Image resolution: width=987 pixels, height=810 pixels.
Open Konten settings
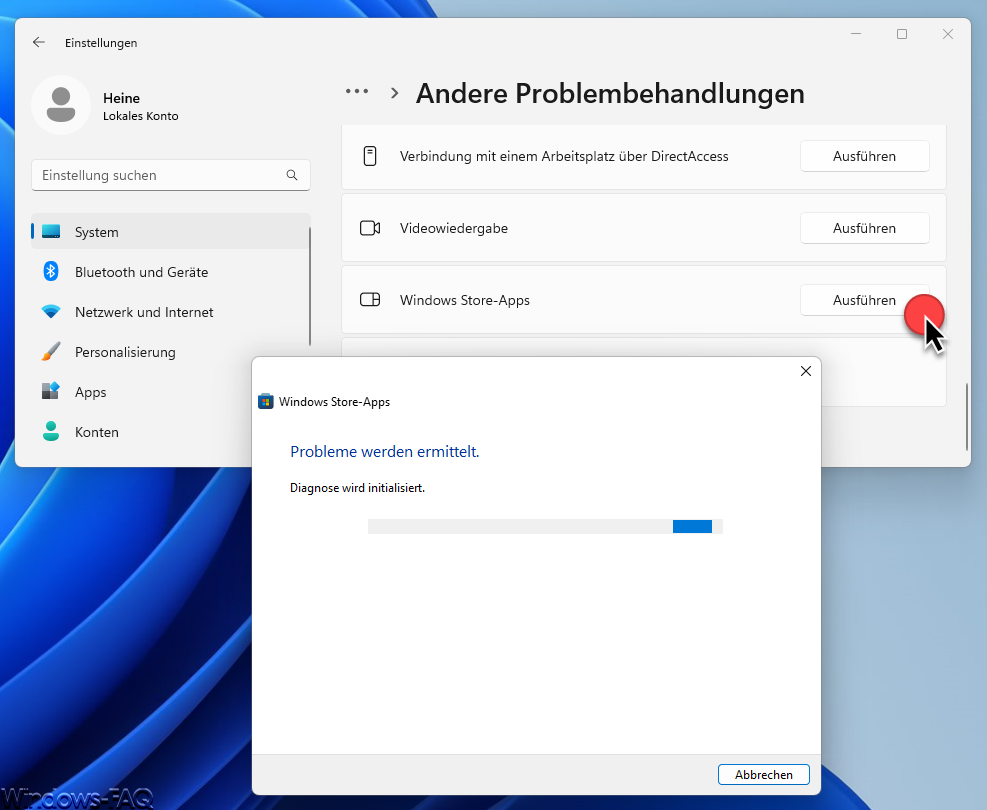pyautogui.click(x=142, y=432)
